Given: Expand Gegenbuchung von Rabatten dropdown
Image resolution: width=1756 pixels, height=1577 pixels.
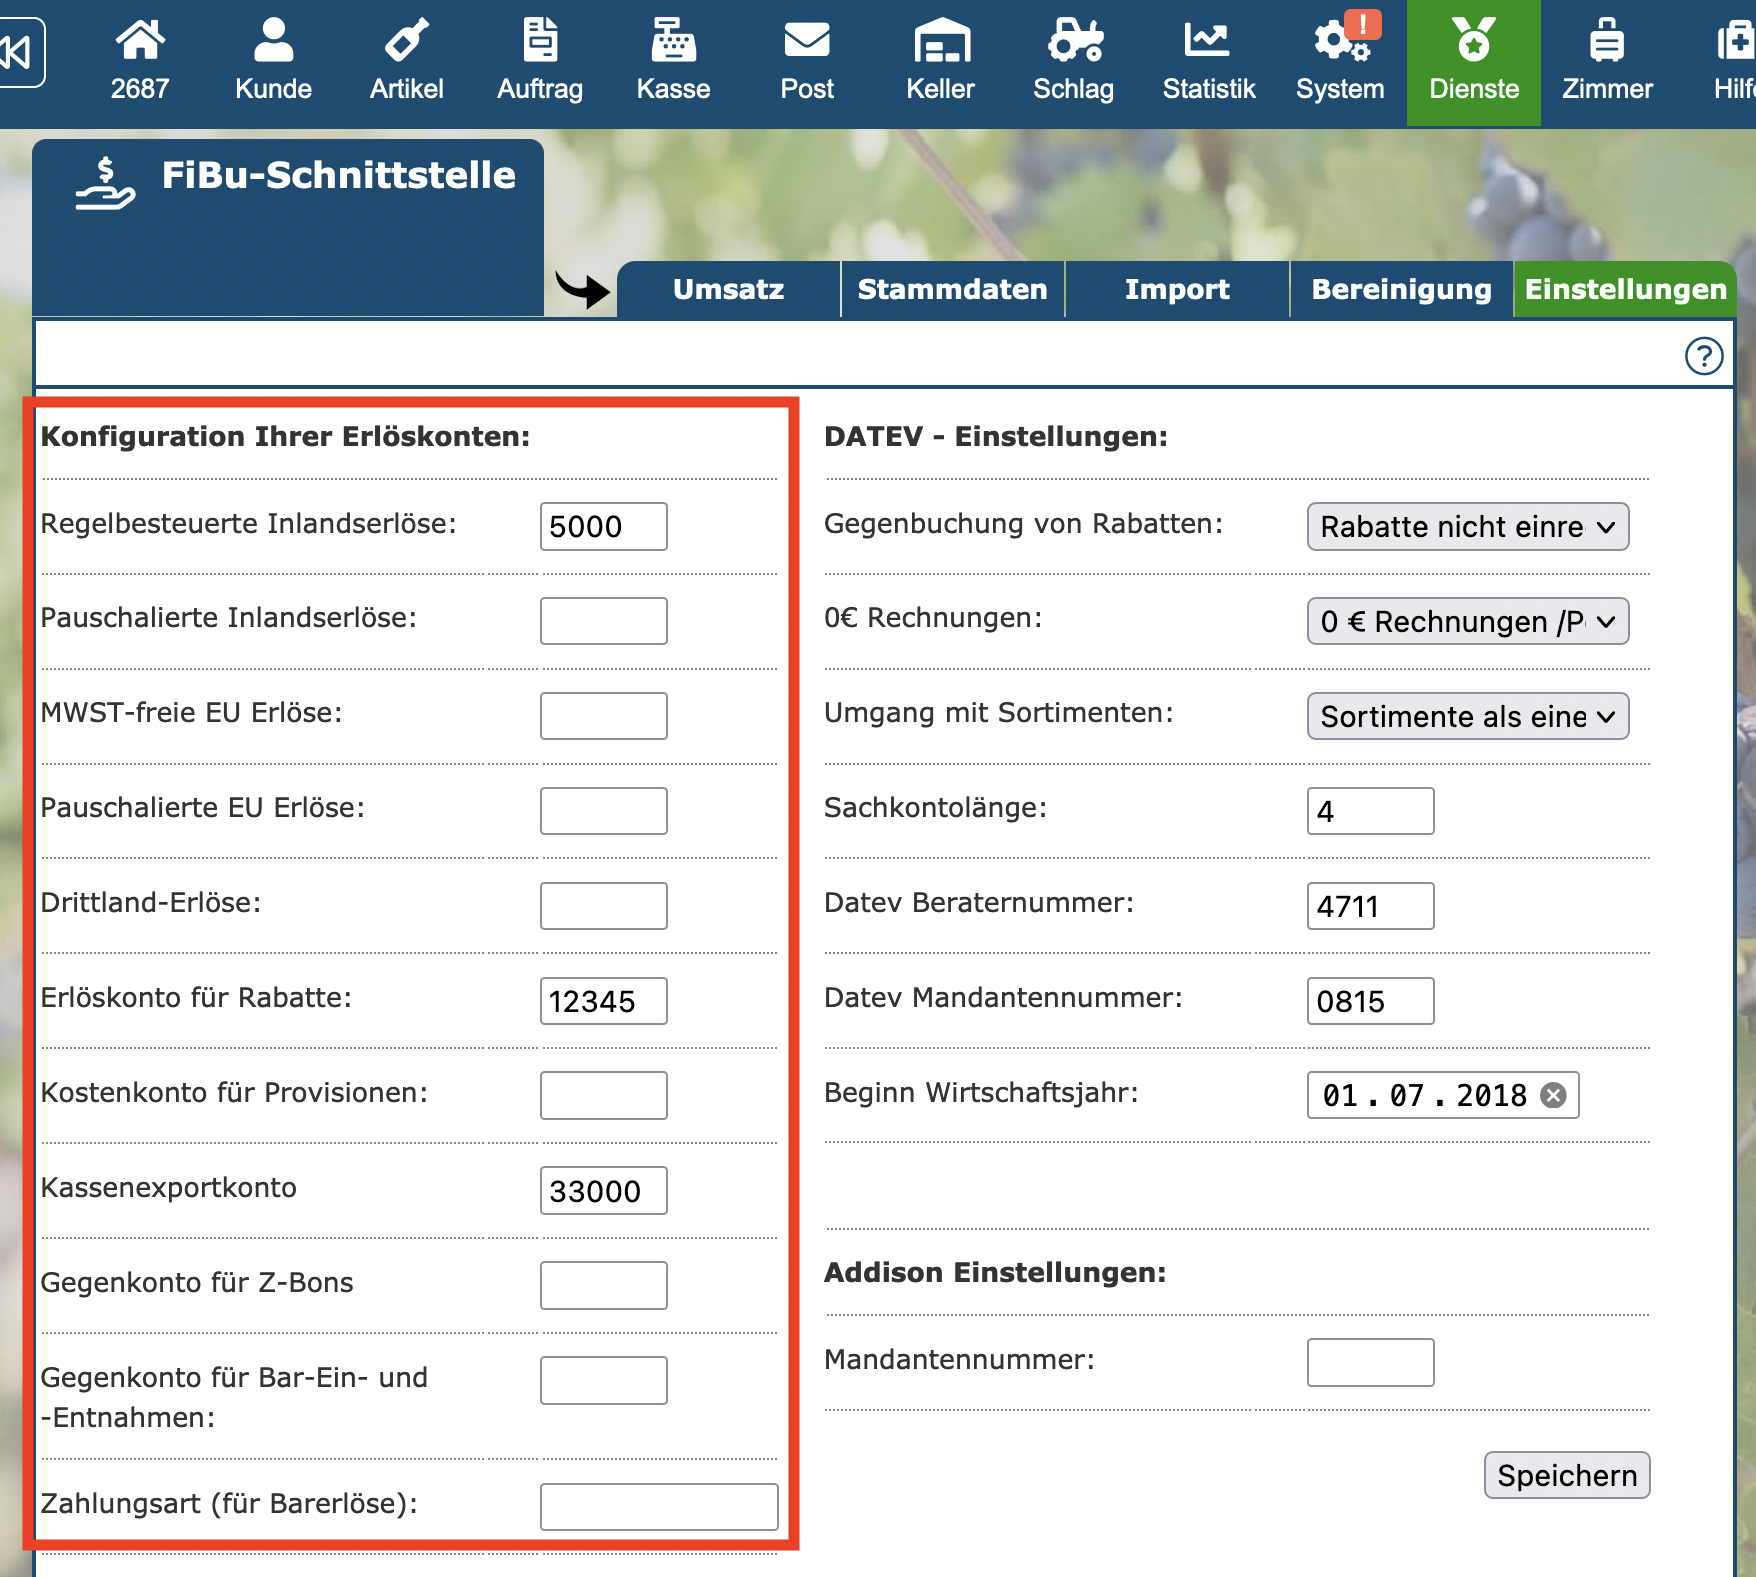Looking at the screenshot, I should pyautogui.click(x=1467, y=527).
